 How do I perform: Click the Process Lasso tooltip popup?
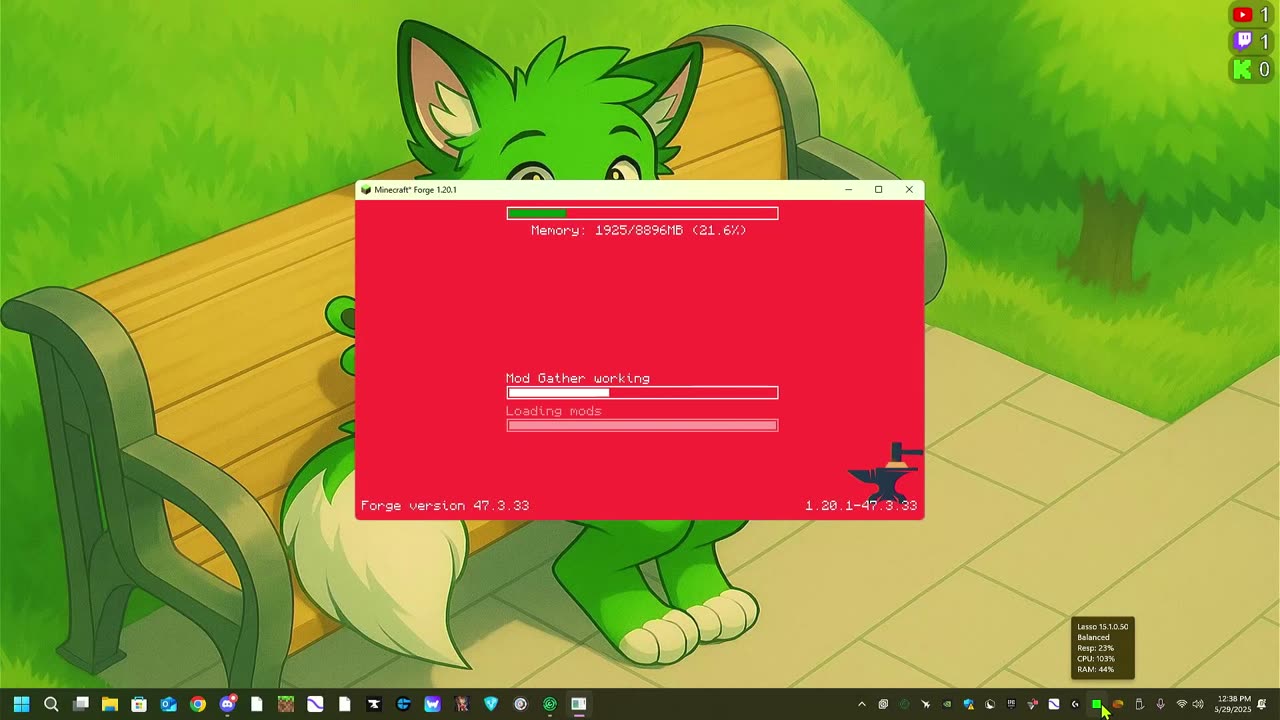click(1103, 648)
